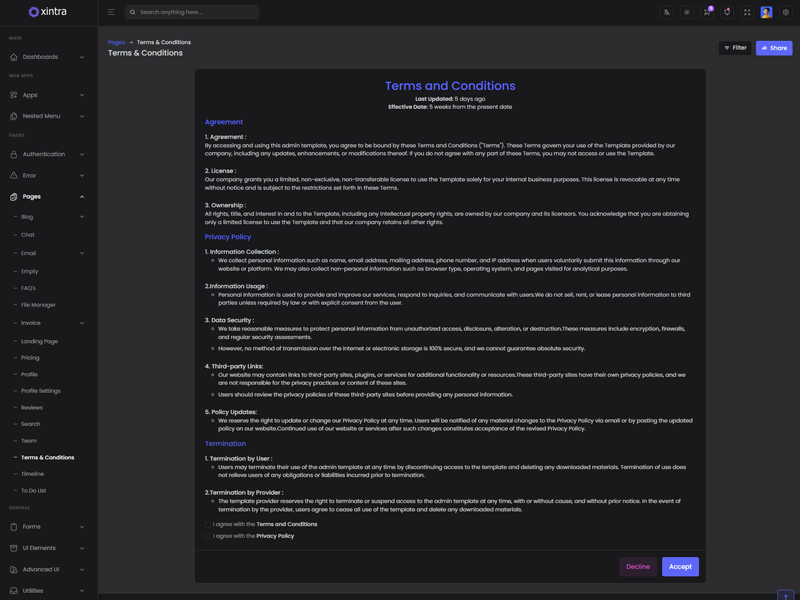Open the notifications bell
The width and height of the screenshot is (800, 600).
[x=727, y=13]
